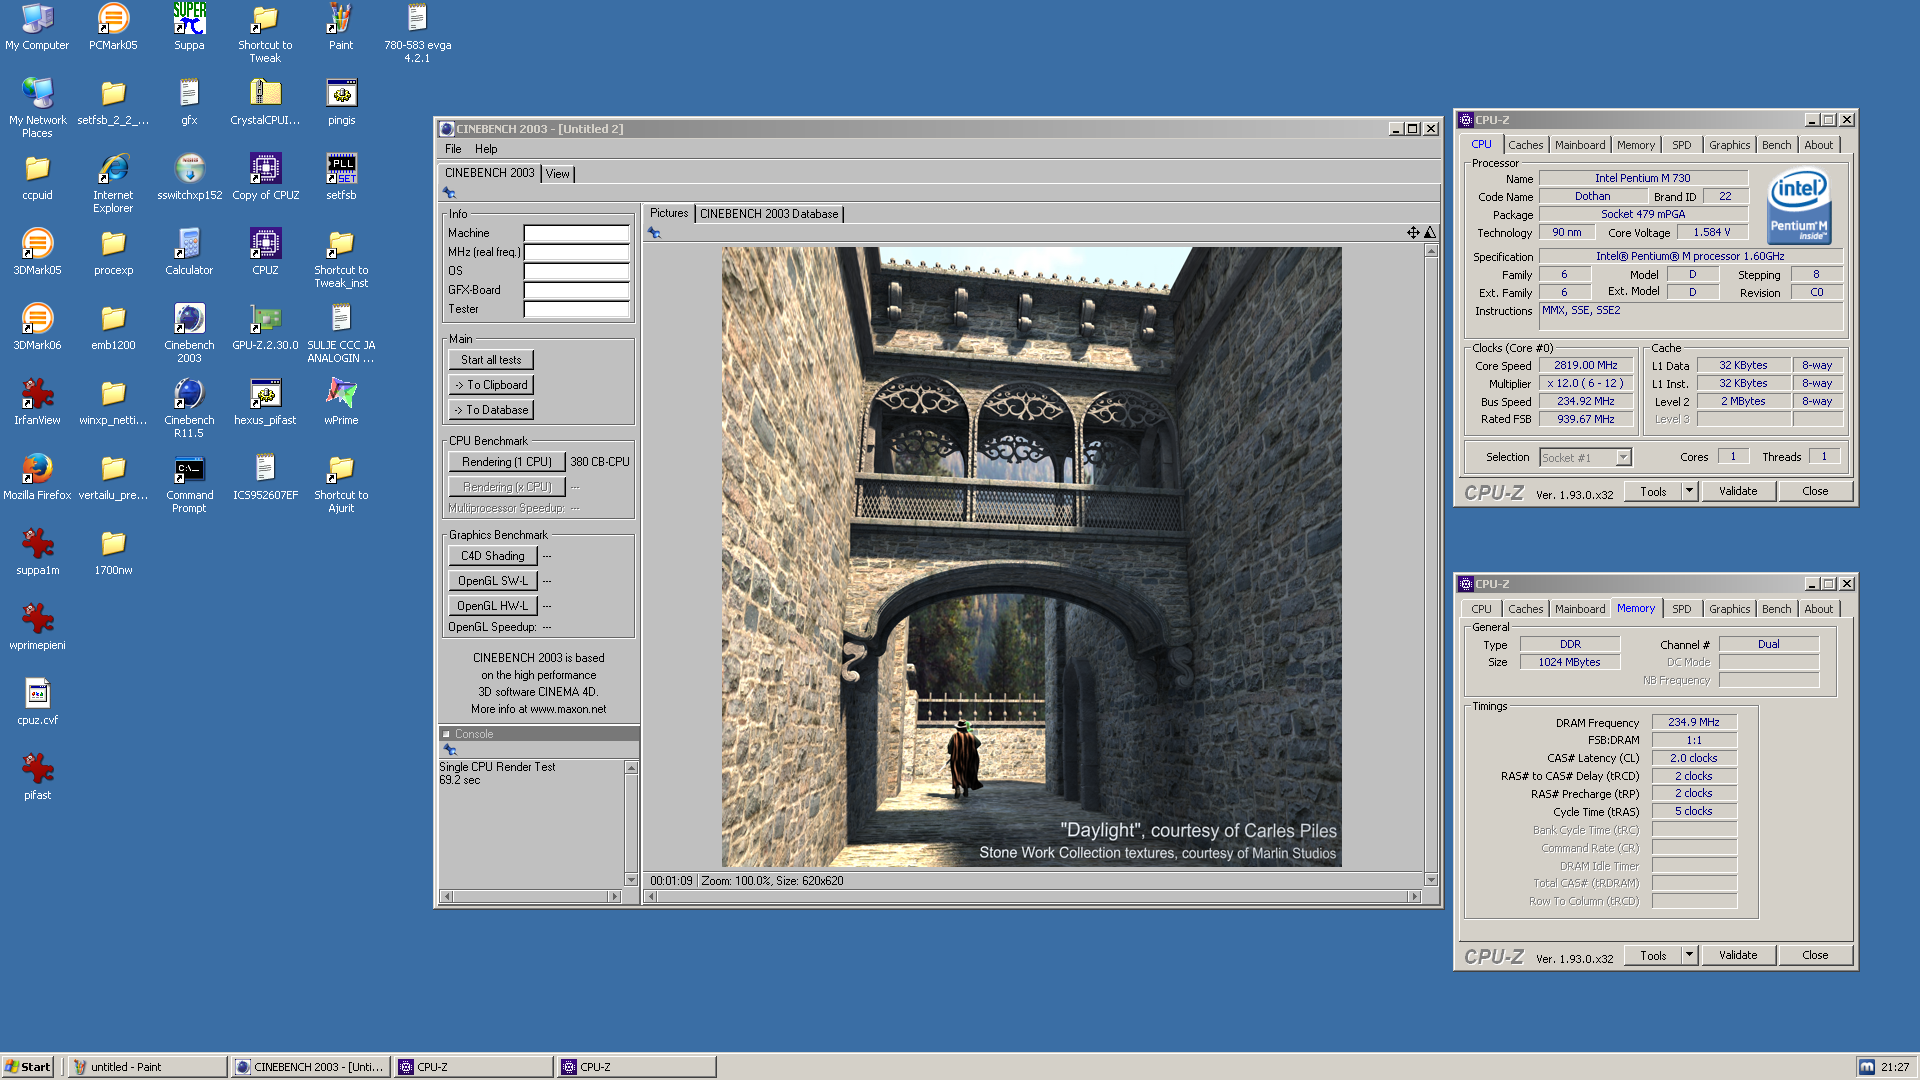This screenshot has height=1080, width=1920.
Task: Click into the Tester field
Action: click(x=577, y=309)
